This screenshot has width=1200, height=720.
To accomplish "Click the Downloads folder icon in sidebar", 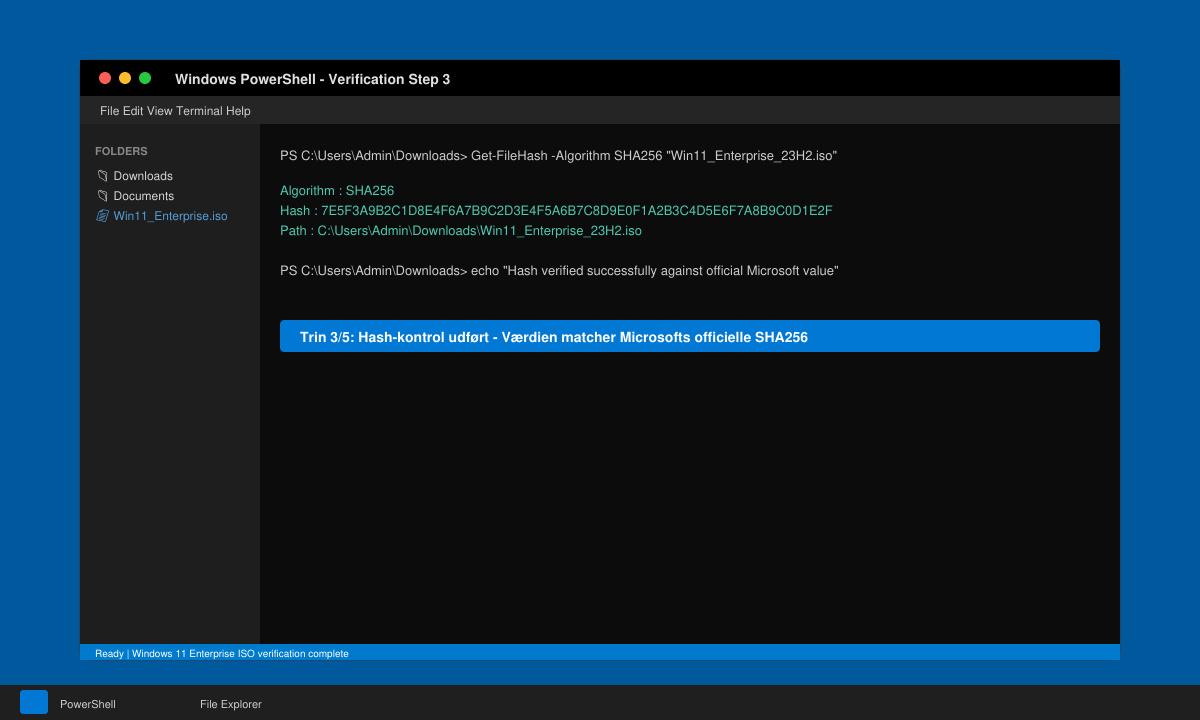I will coord(102,176).
